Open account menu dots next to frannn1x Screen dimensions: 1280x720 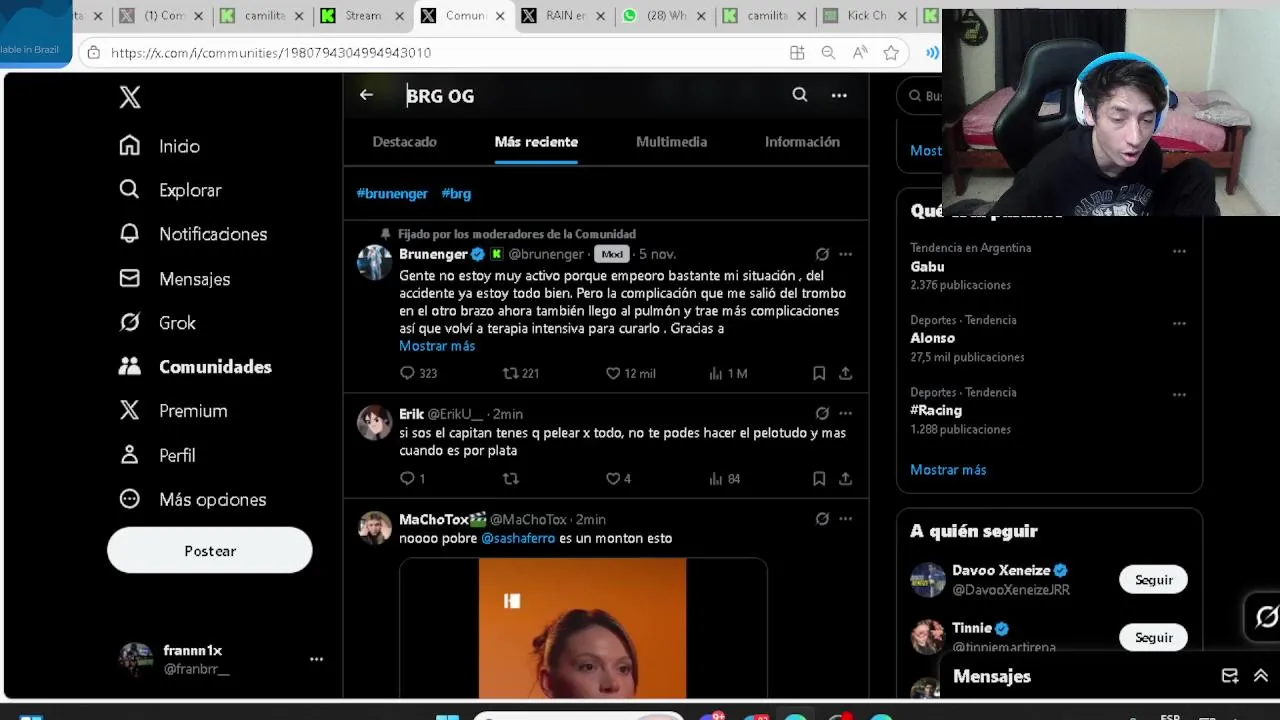[x=316, y=659]
